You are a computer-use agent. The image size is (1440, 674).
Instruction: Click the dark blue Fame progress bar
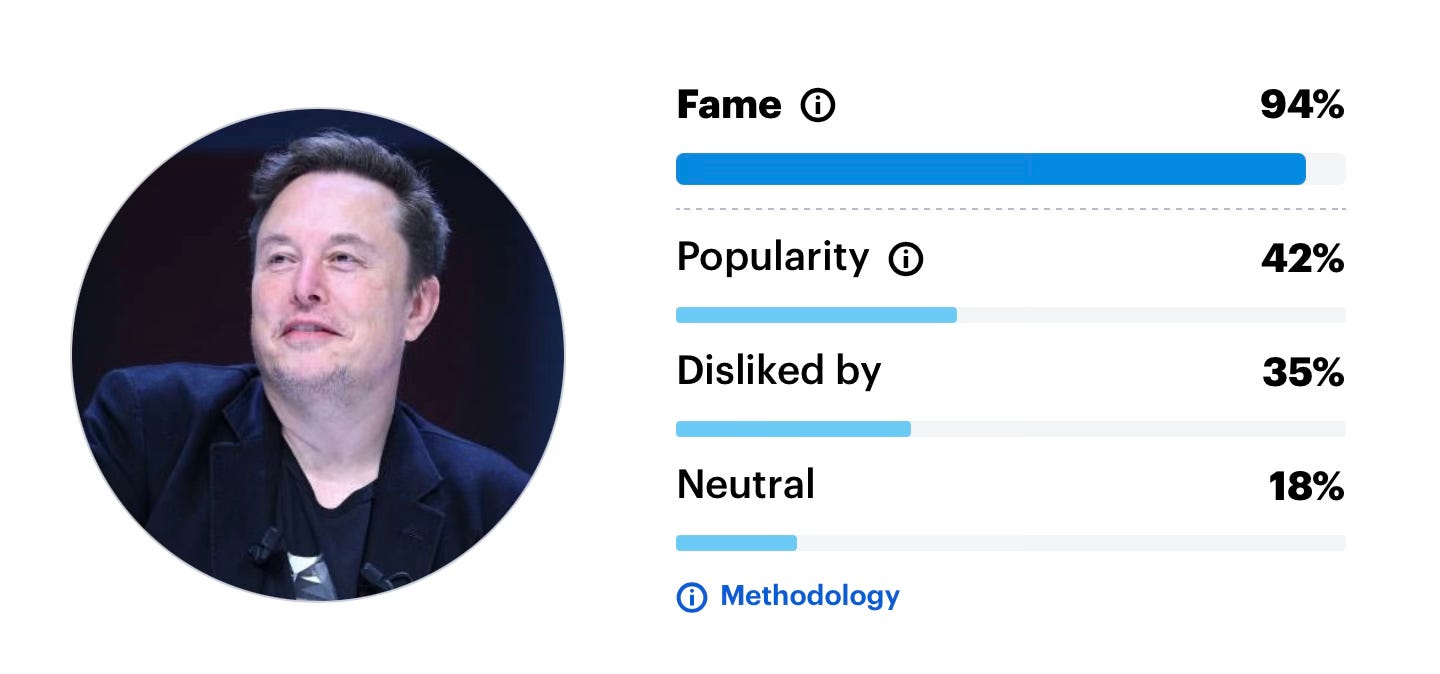click(990, 169)
